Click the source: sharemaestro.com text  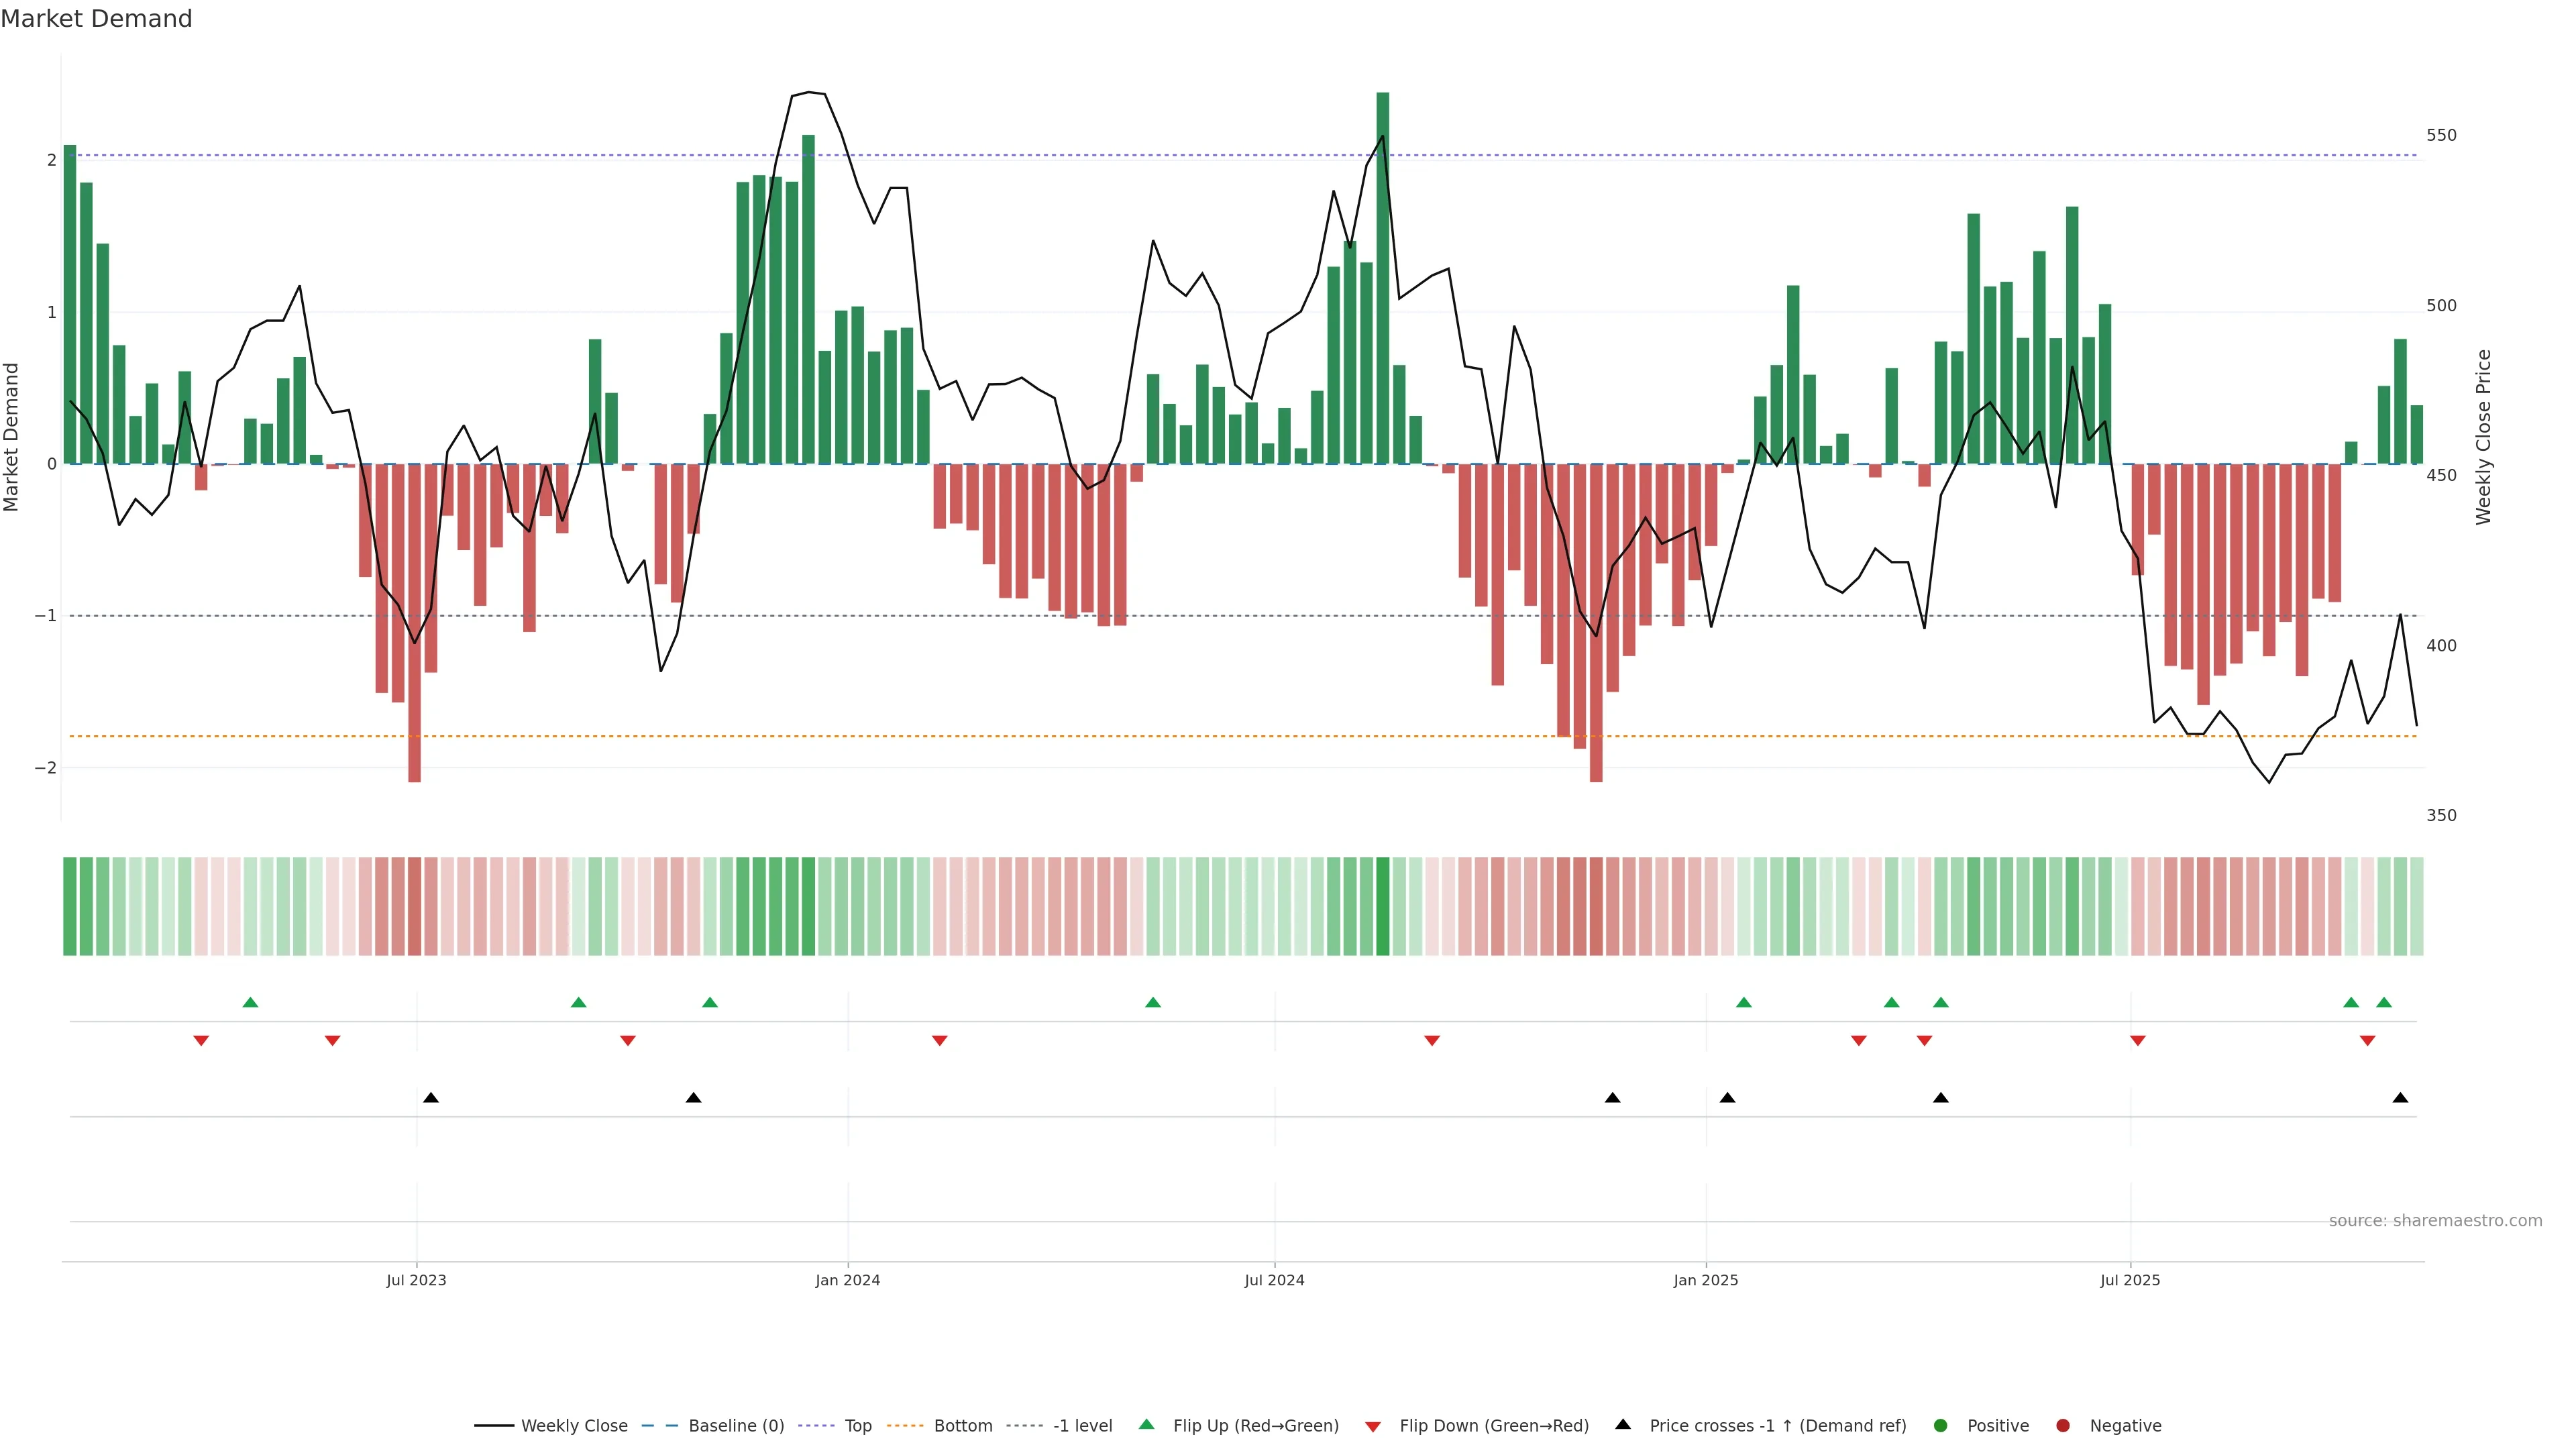[2435, 1220]
